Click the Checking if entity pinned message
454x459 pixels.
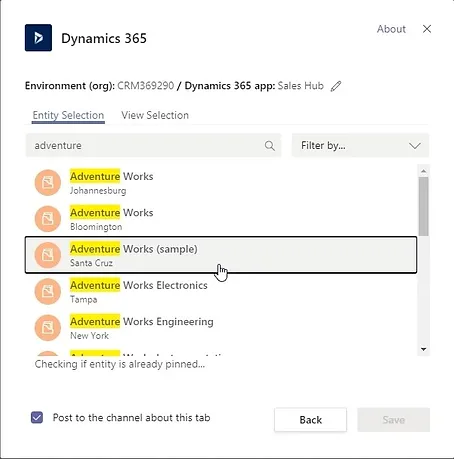120,364
